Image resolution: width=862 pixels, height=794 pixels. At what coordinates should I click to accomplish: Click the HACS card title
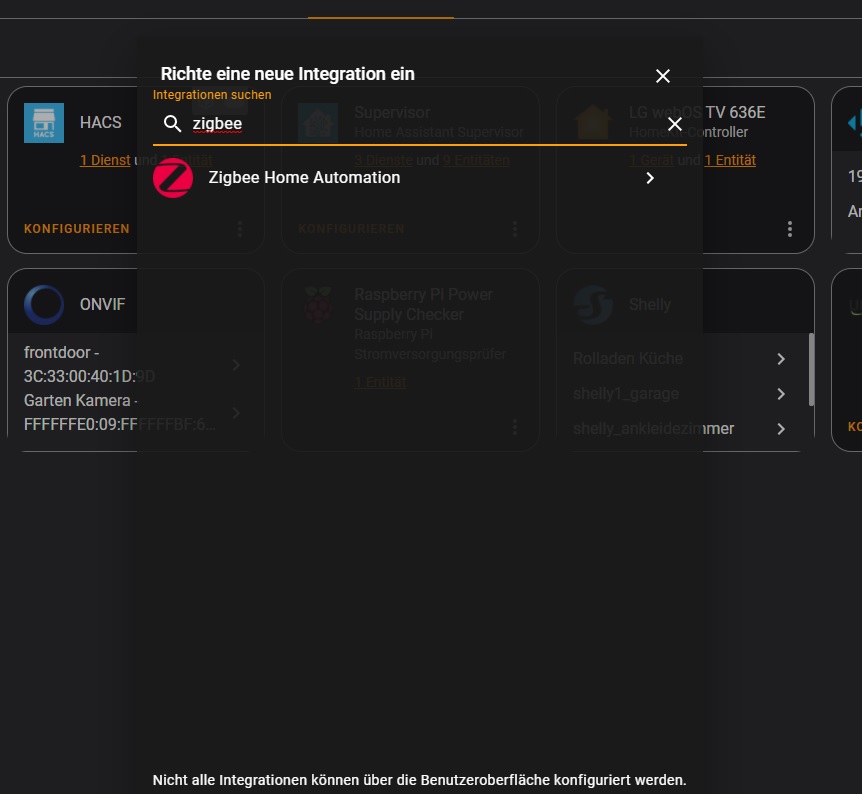pos(101,123)
